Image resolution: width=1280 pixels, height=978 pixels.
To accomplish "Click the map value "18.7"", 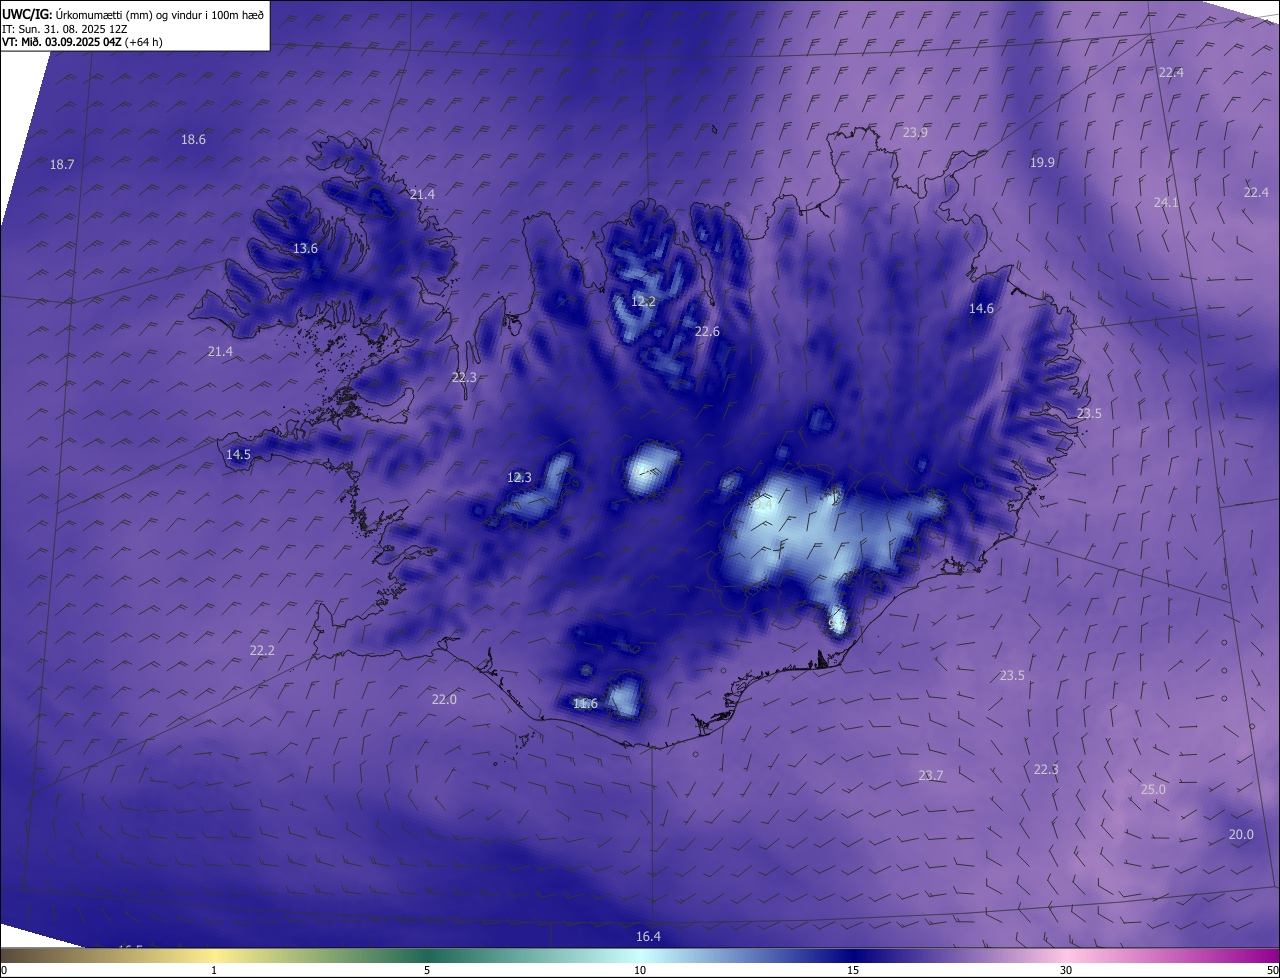I will [62, 164].
